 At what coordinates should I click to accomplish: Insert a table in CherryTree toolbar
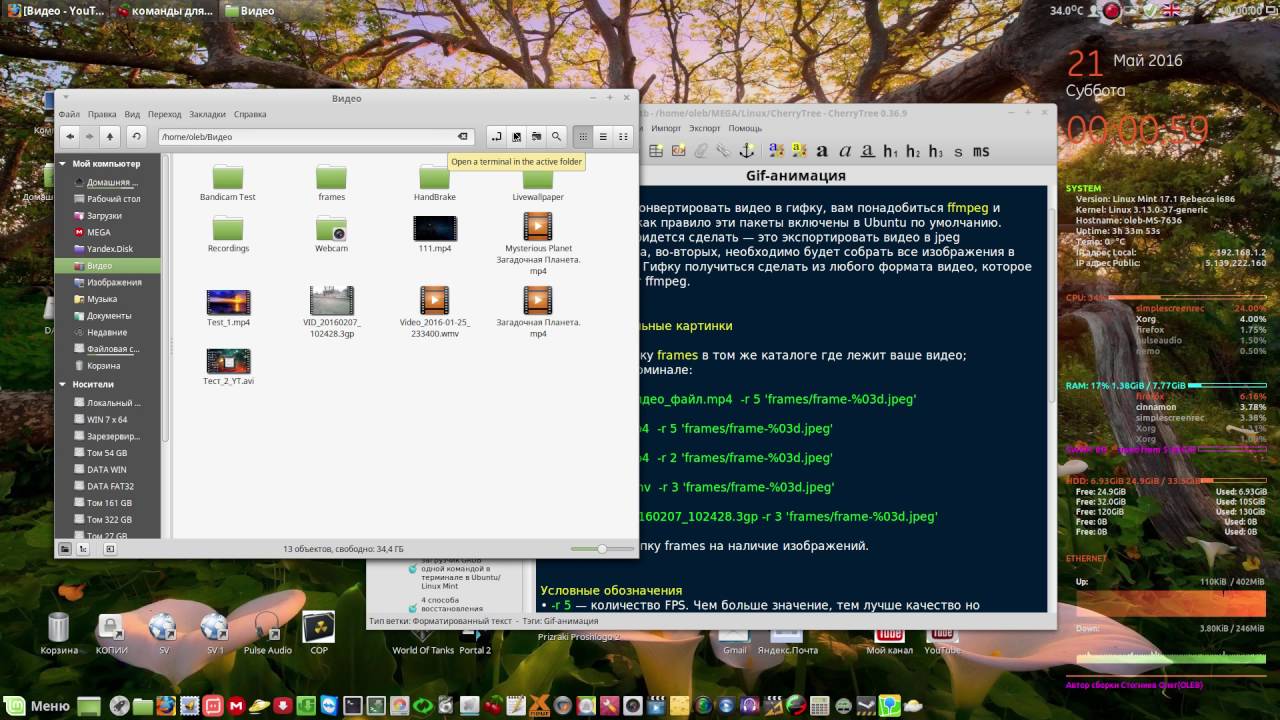point(657,151)
